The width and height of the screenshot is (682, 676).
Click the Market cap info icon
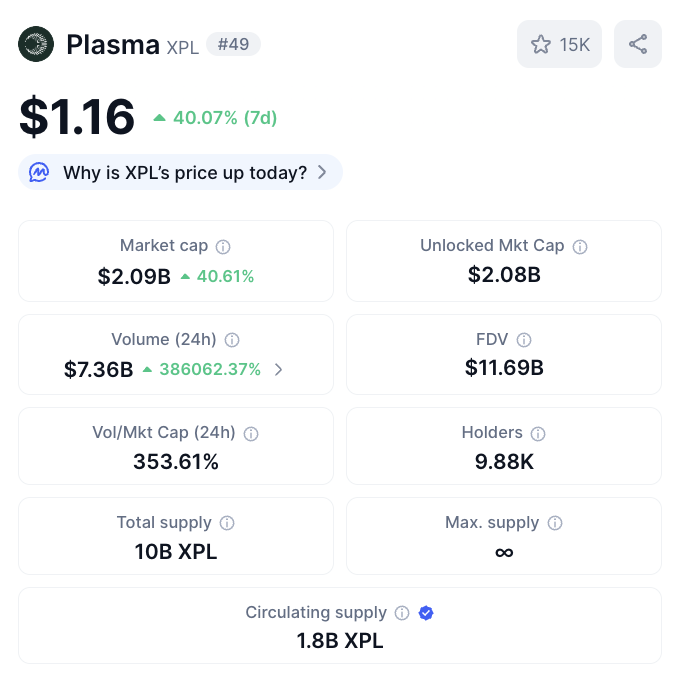point(223,247)
